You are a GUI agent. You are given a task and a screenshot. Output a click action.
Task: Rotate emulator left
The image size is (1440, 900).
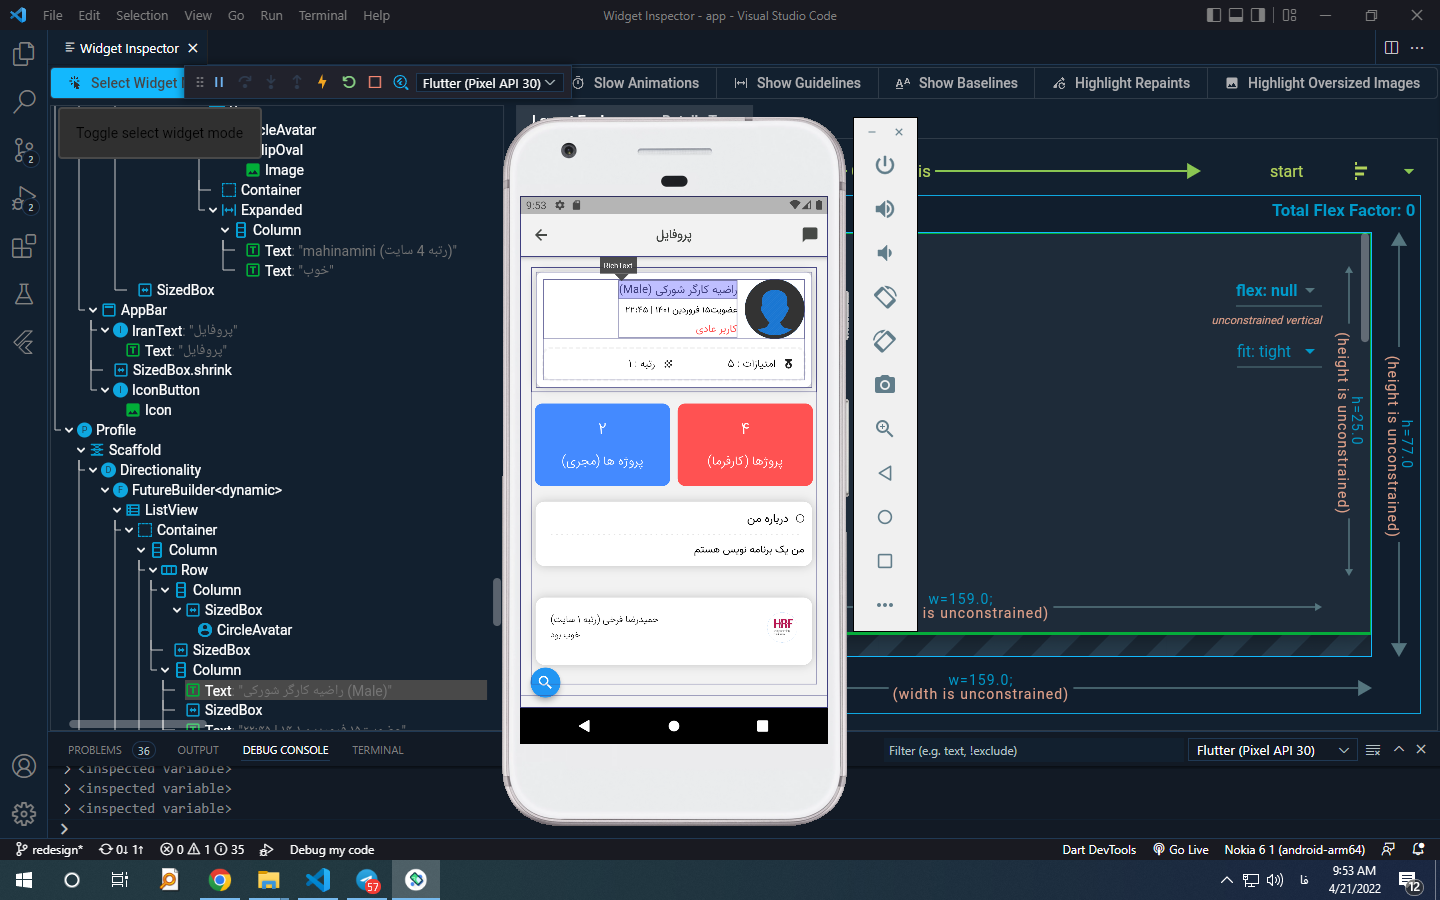(x=885, y=297)
